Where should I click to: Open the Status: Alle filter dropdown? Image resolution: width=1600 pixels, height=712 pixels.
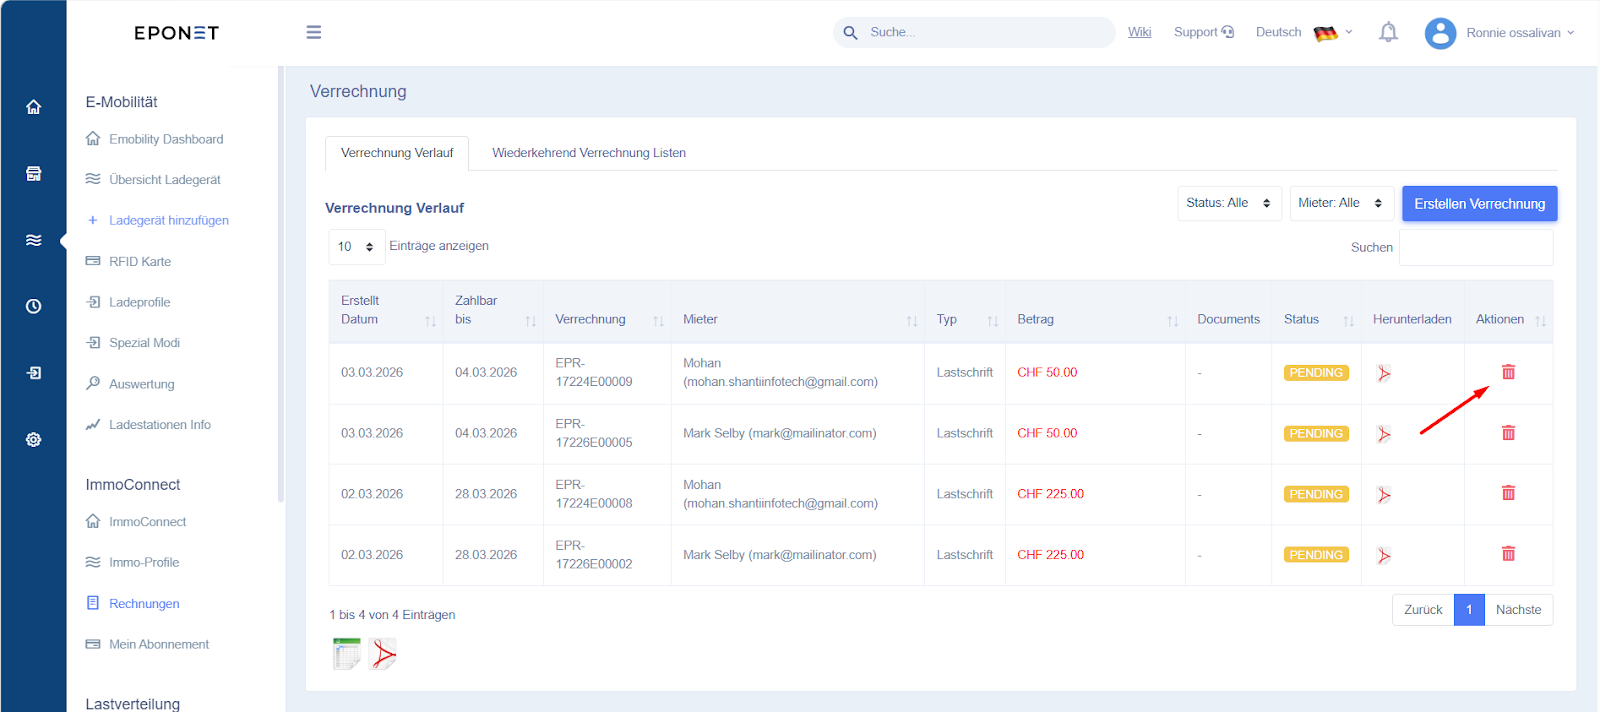click(x=1228, y=203)
